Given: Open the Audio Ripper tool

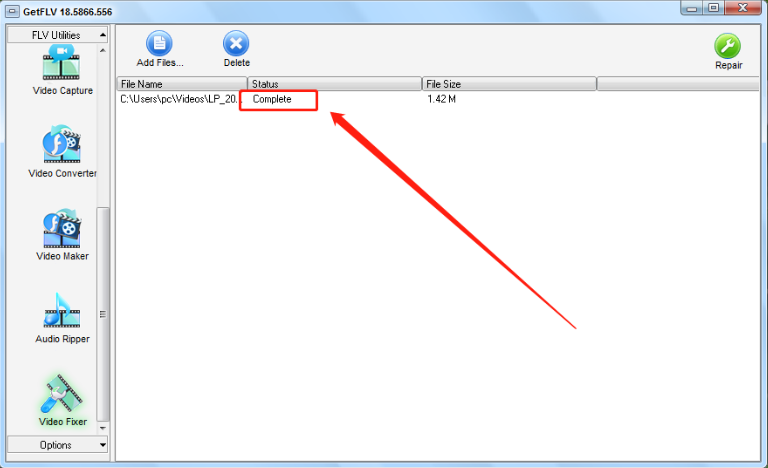Looking at the screenshot, I should [62, 318].
